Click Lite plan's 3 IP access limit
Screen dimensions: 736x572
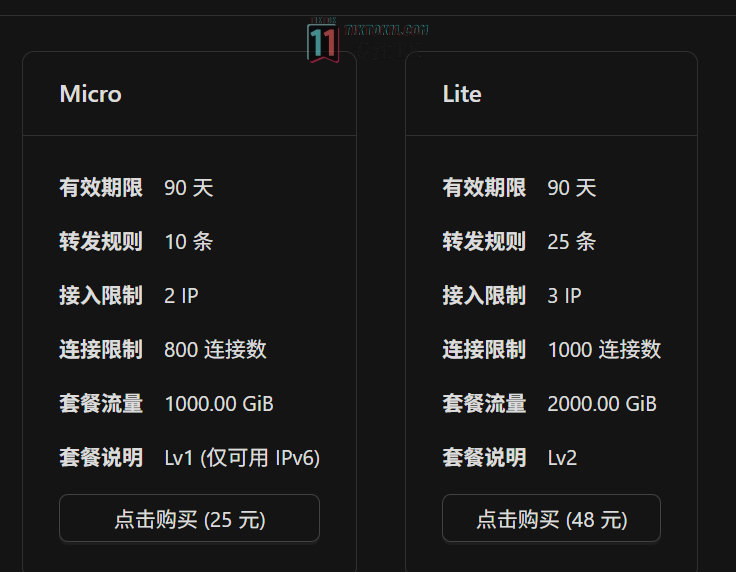(565, 296)
